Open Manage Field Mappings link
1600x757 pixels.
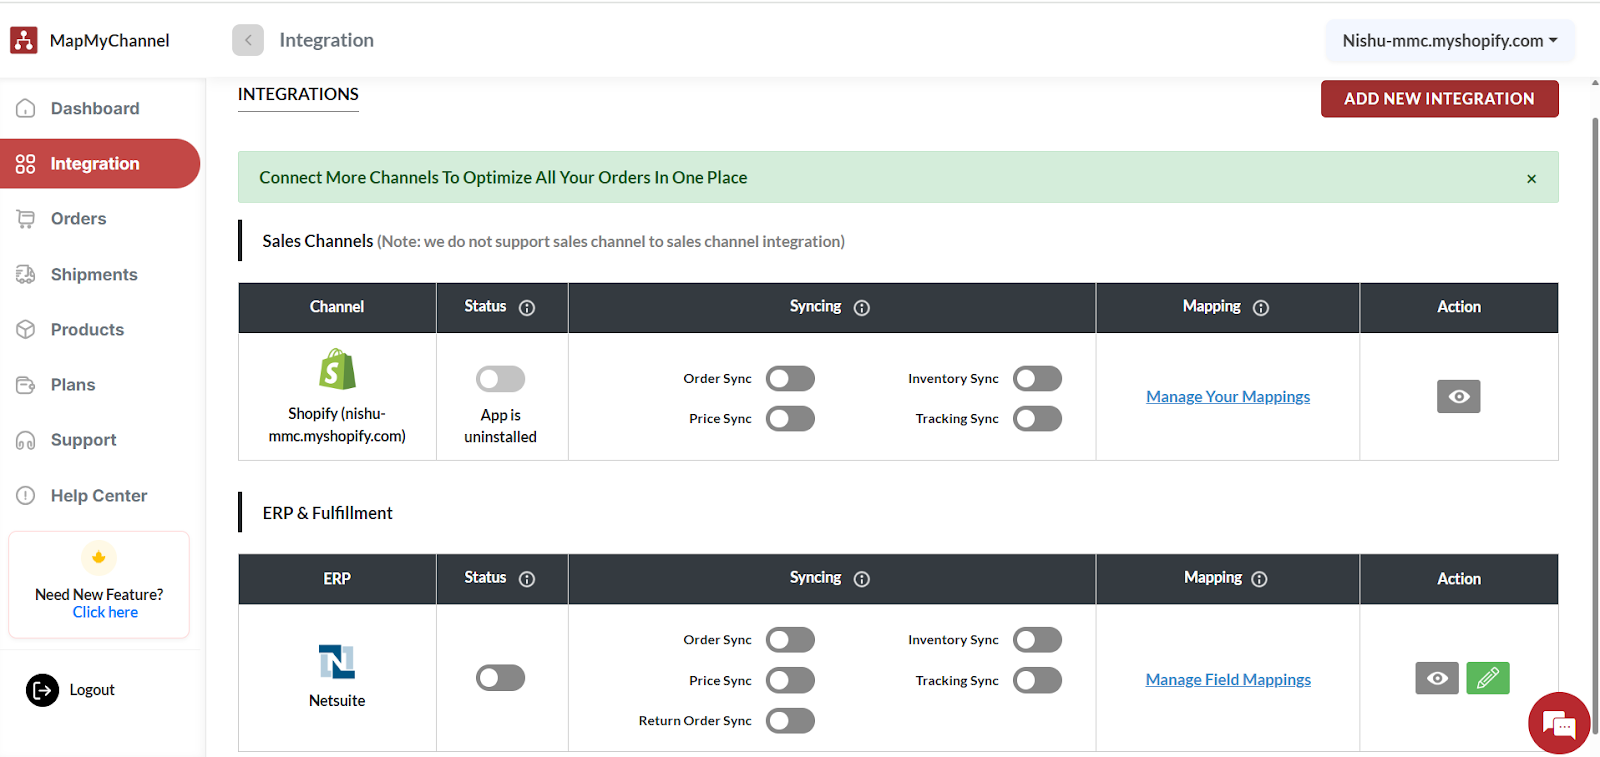click(1227, 680)
